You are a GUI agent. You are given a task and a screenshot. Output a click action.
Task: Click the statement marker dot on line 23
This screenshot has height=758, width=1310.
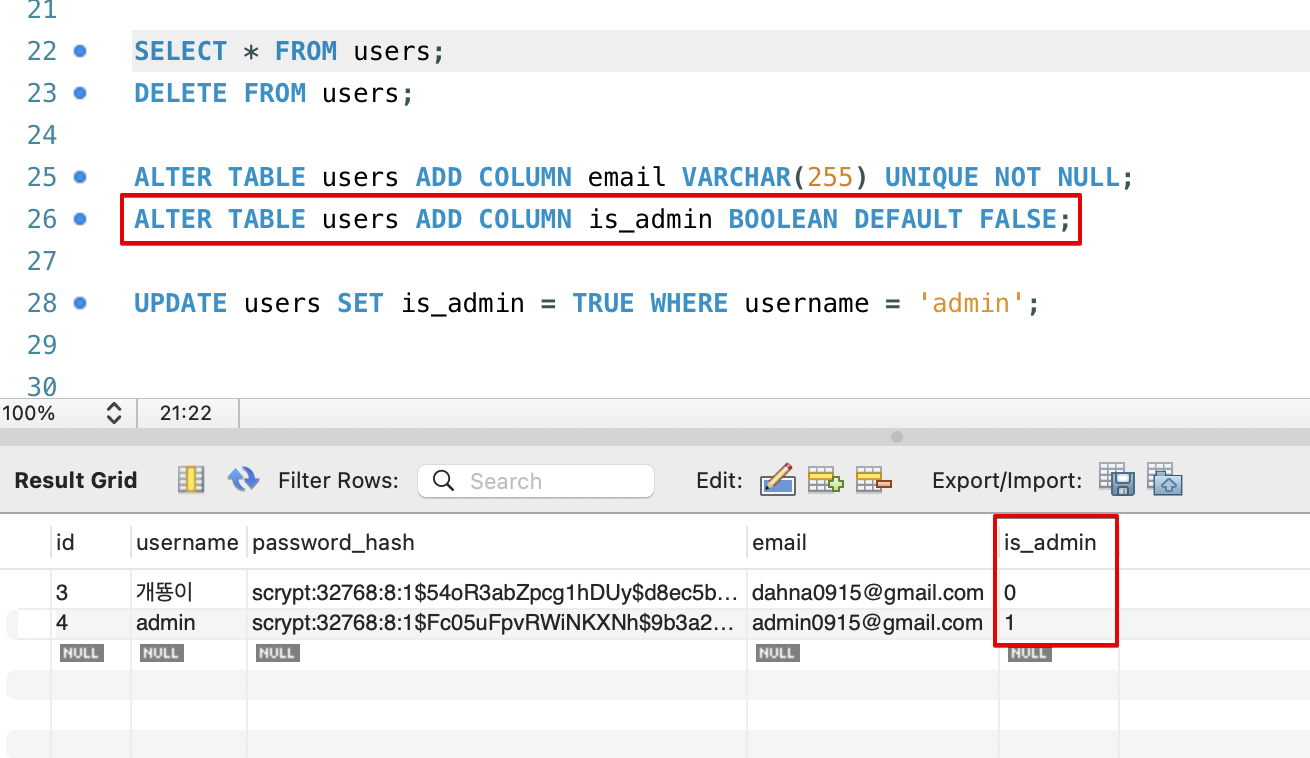[x=80, y=93]
